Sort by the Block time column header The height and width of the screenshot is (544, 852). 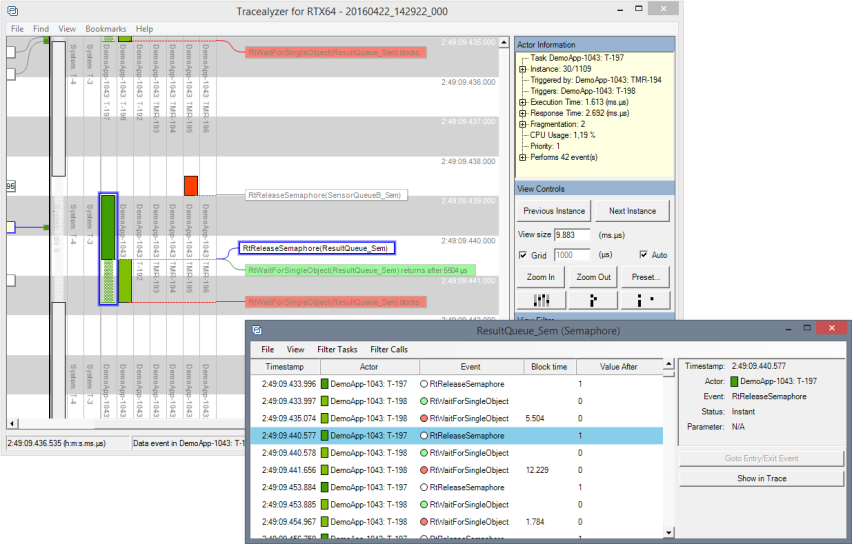click(x=549, y=367)
